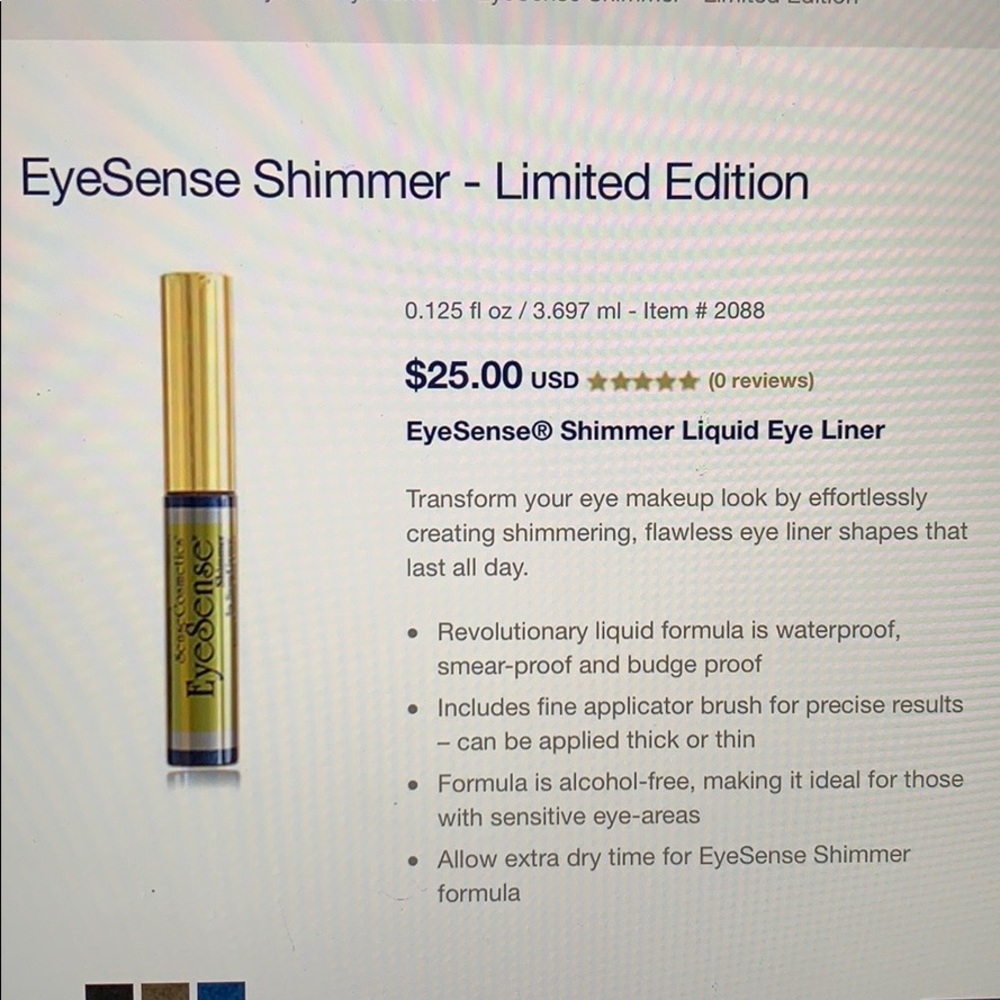The image size is (1000, 1000).
Task: Open the (0 reviews) link
Action: (x=760, y=381)
